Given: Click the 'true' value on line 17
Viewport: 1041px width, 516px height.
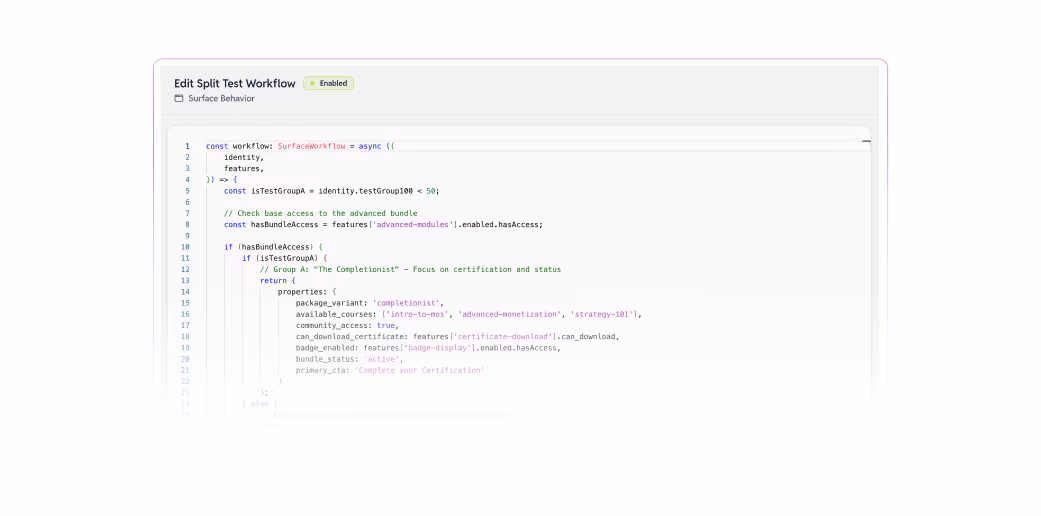Looking at the screenshot, I should (386, 325).
